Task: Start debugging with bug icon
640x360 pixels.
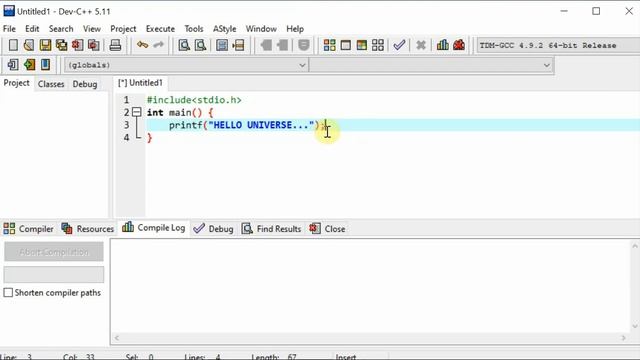Action: [x=459, y=45]
